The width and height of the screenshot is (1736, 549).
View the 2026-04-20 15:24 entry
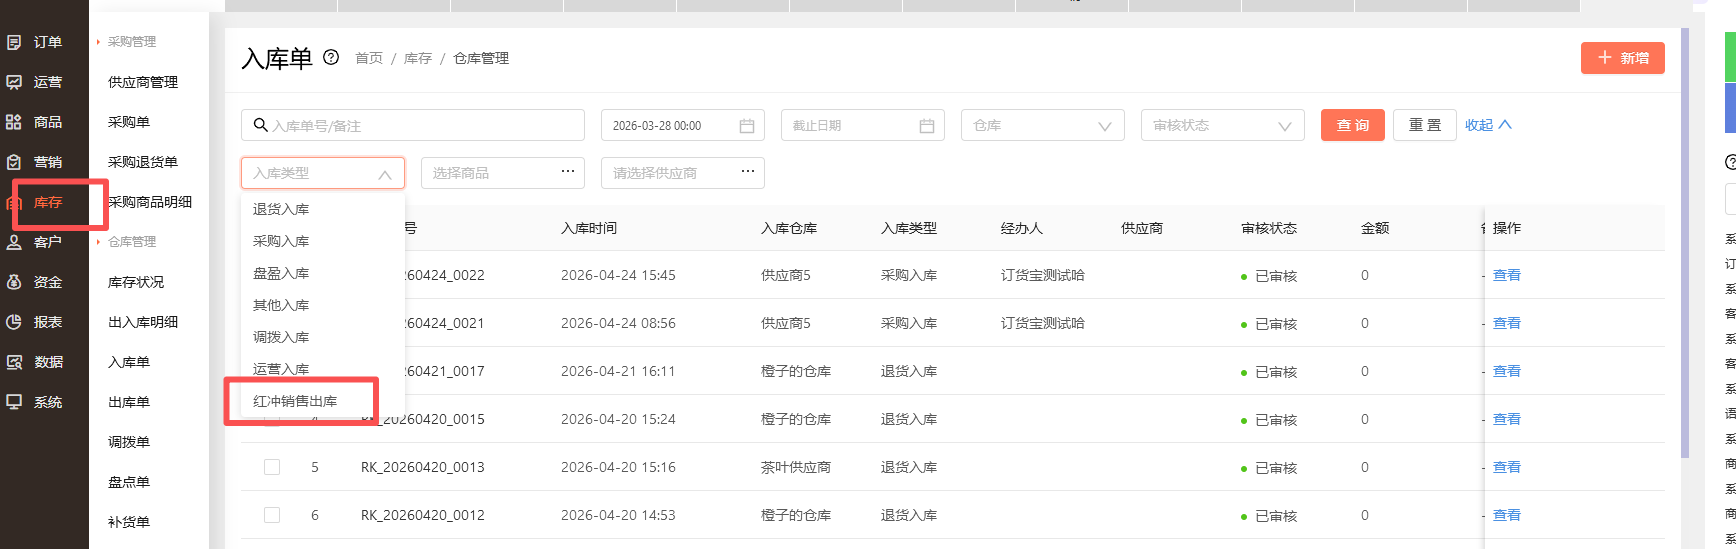[x=1506, y=419]
